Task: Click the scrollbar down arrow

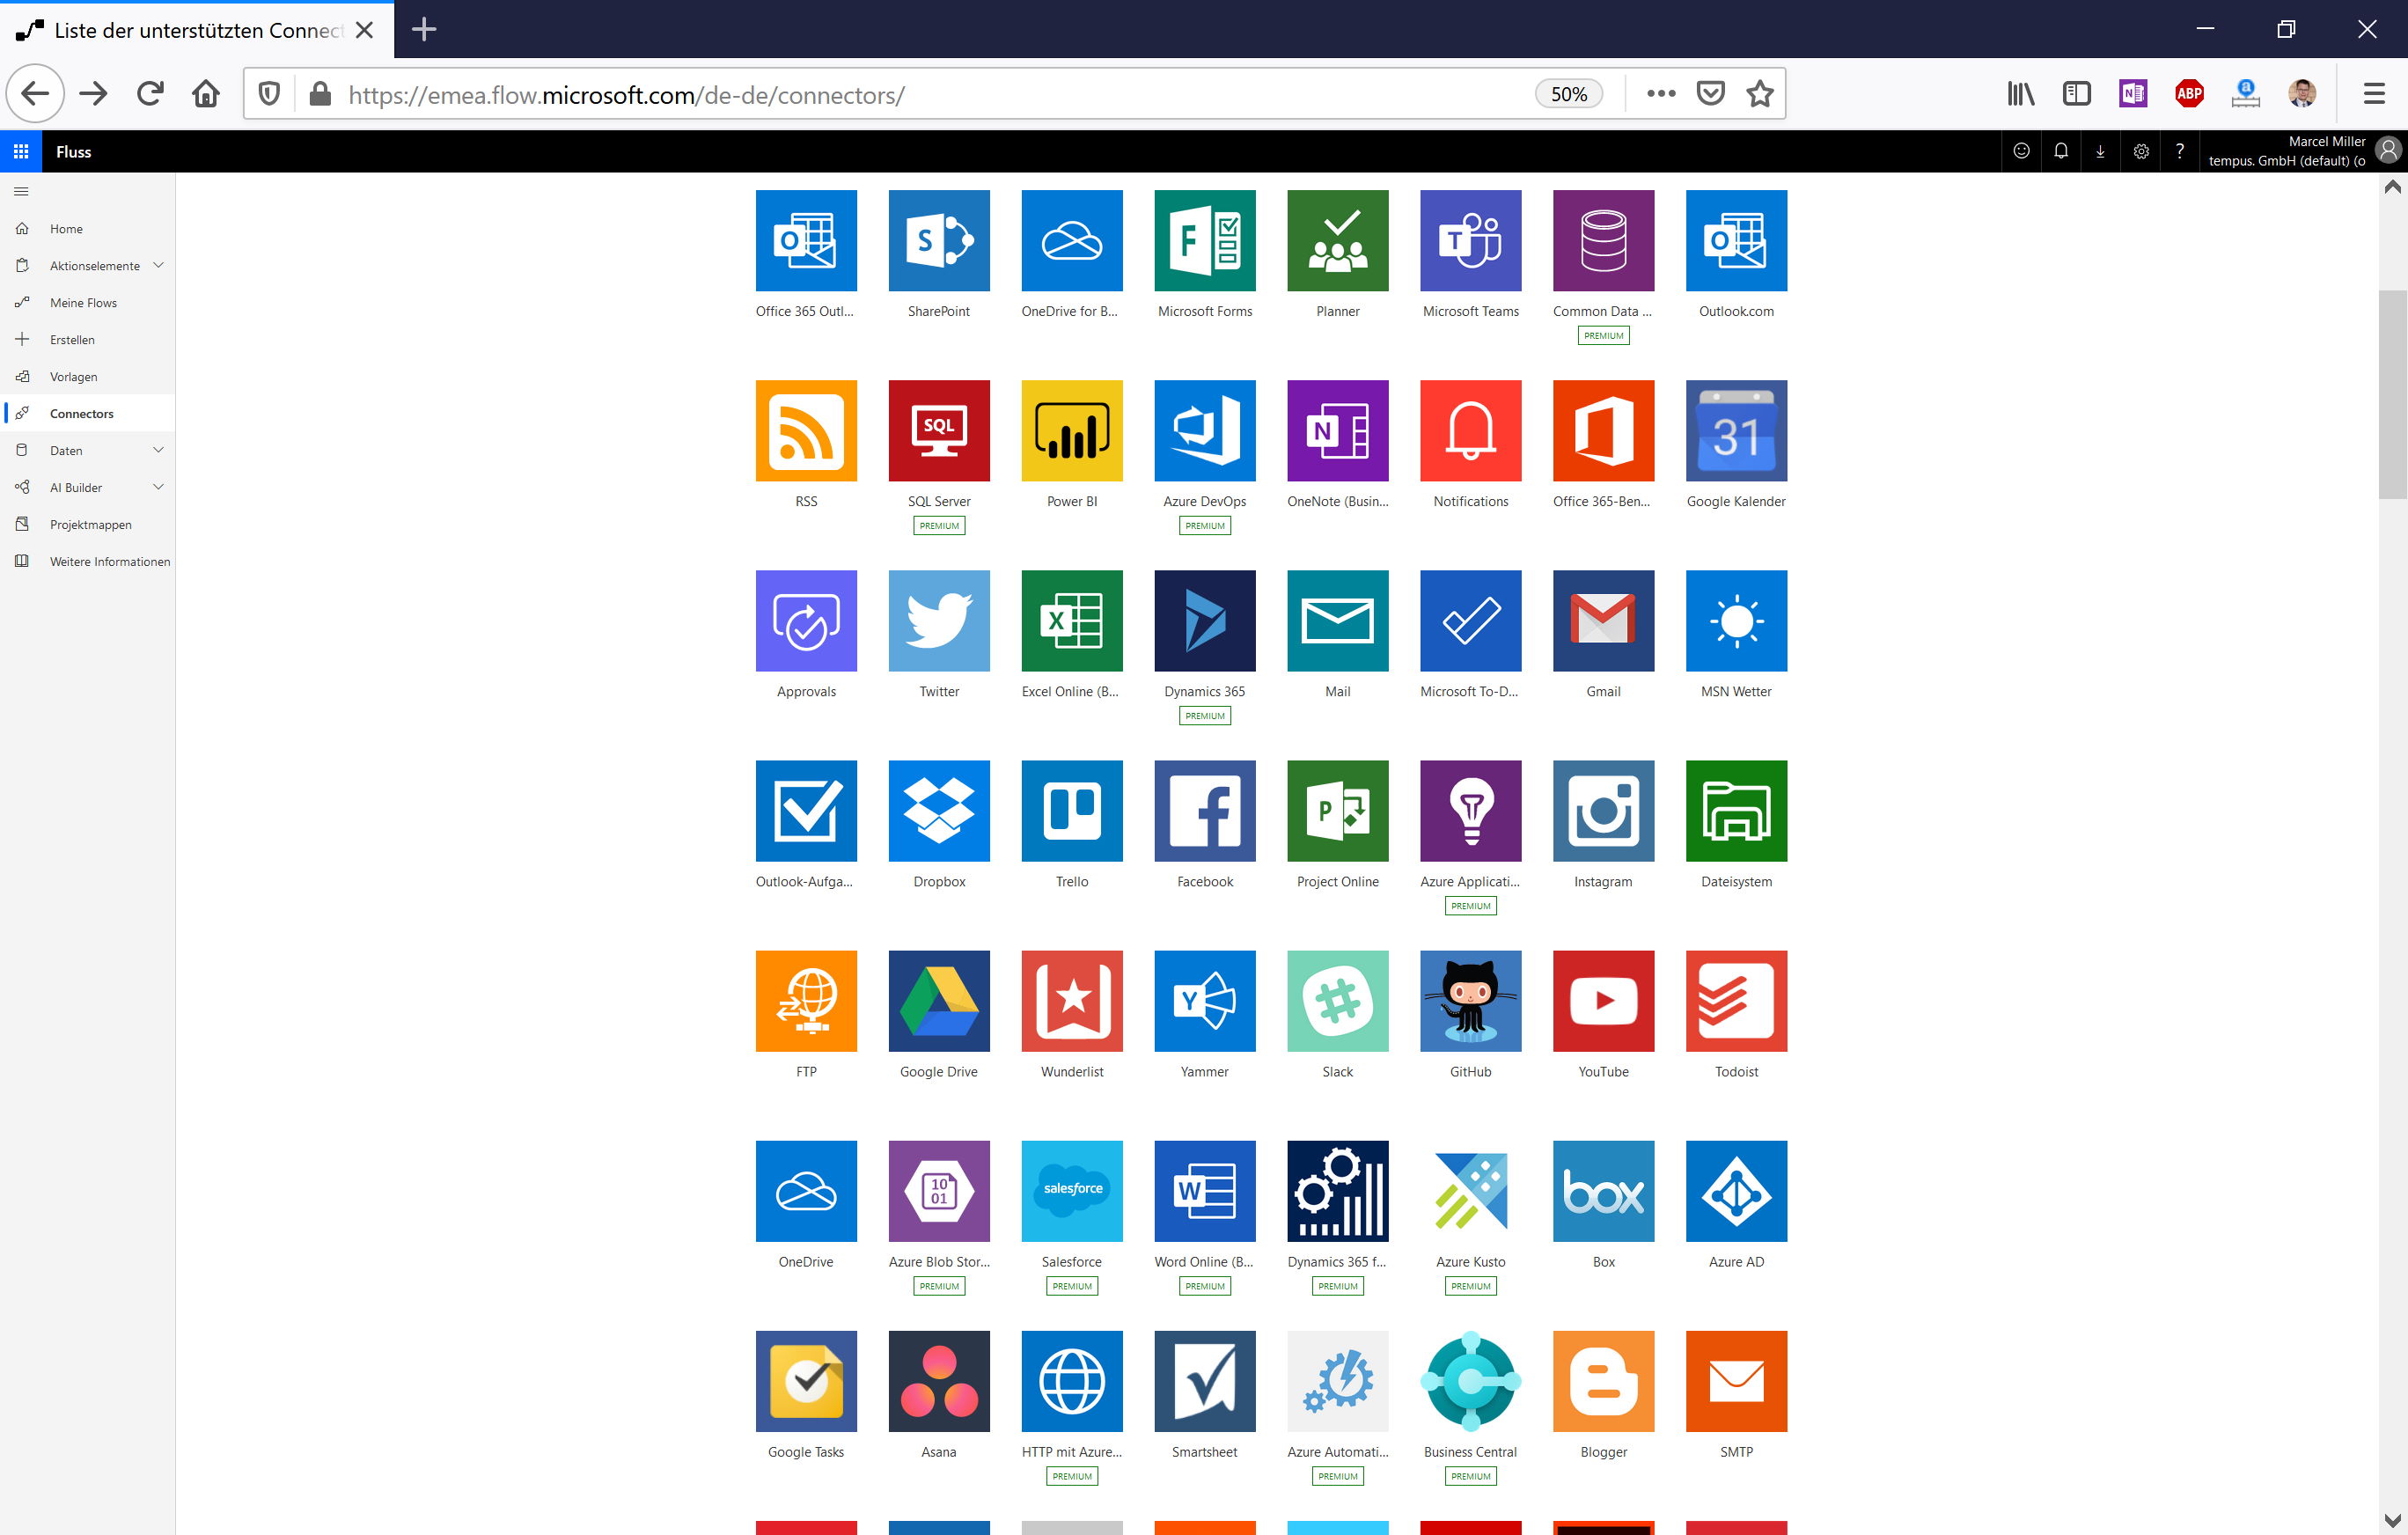Action: (2392, 1521)
